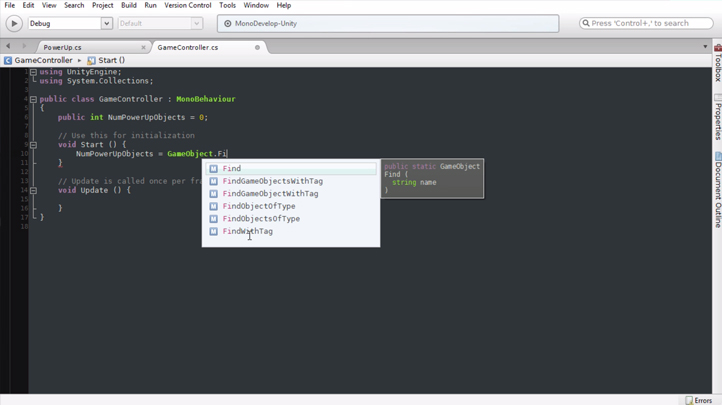Click the Find signature tooltip

[x=432, y=179]
